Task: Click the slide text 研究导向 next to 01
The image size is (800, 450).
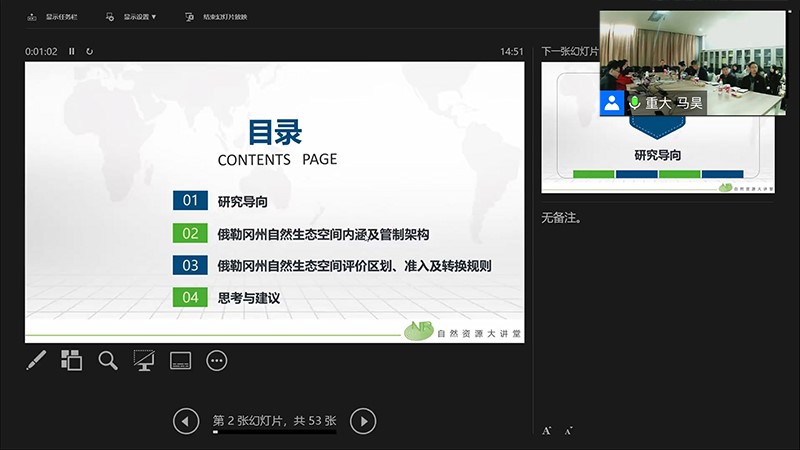Action: [x=243, y=202]
